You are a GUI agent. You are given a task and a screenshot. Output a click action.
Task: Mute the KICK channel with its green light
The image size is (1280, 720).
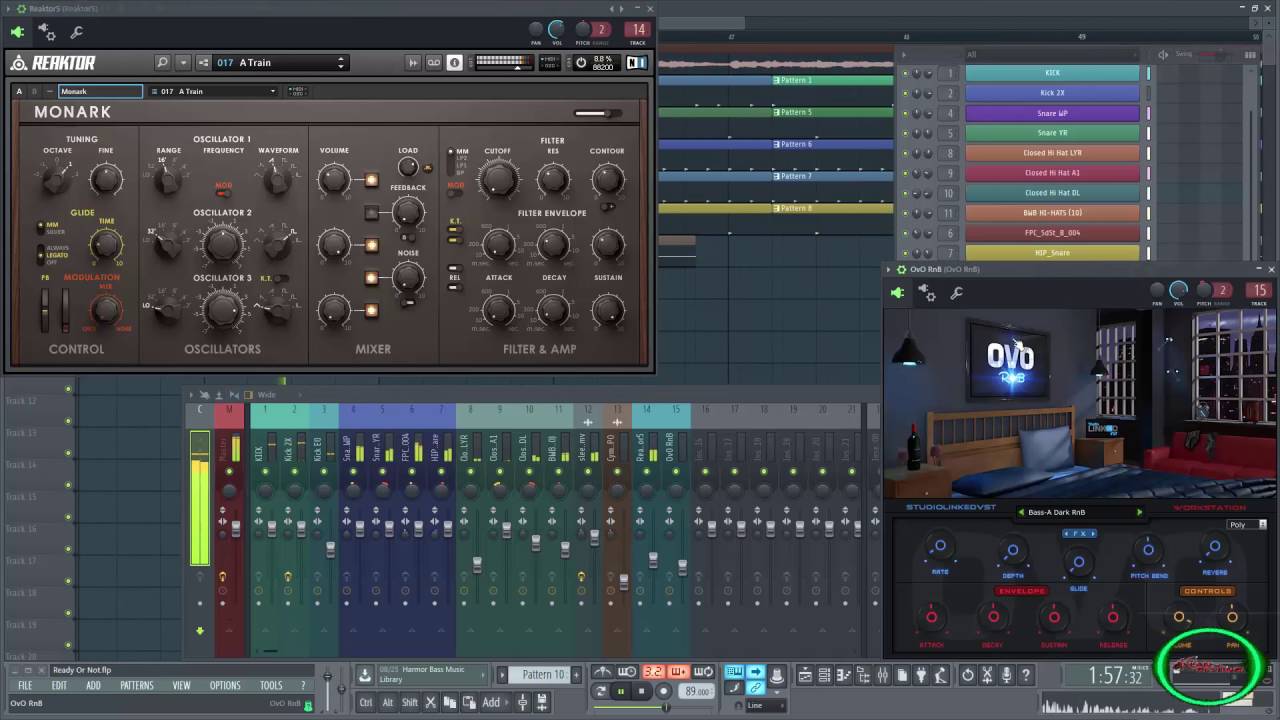pos(906,73)
